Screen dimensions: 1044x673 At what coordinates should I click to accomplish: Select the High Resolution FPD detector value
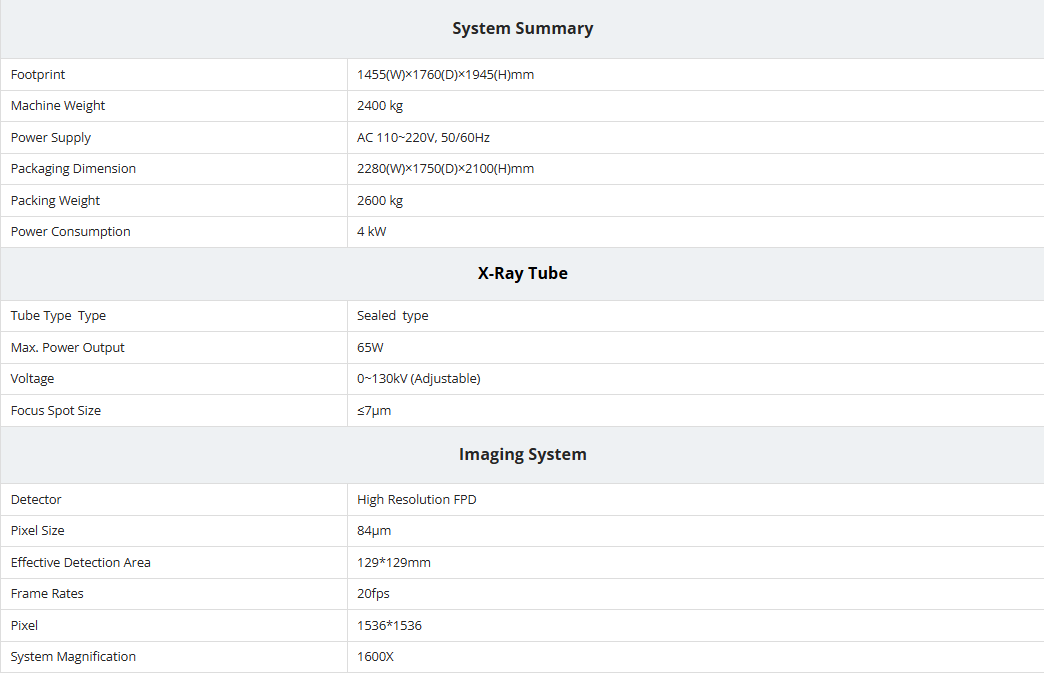click(x=416, y=500)
